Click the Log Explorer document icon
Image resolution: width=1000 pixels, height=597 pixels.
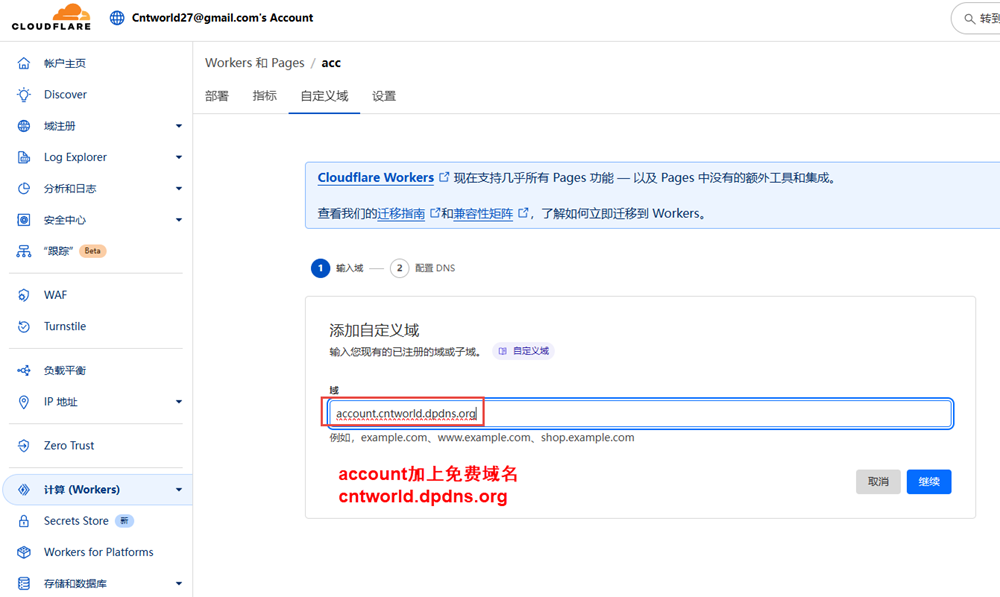[x=24, y=157]
